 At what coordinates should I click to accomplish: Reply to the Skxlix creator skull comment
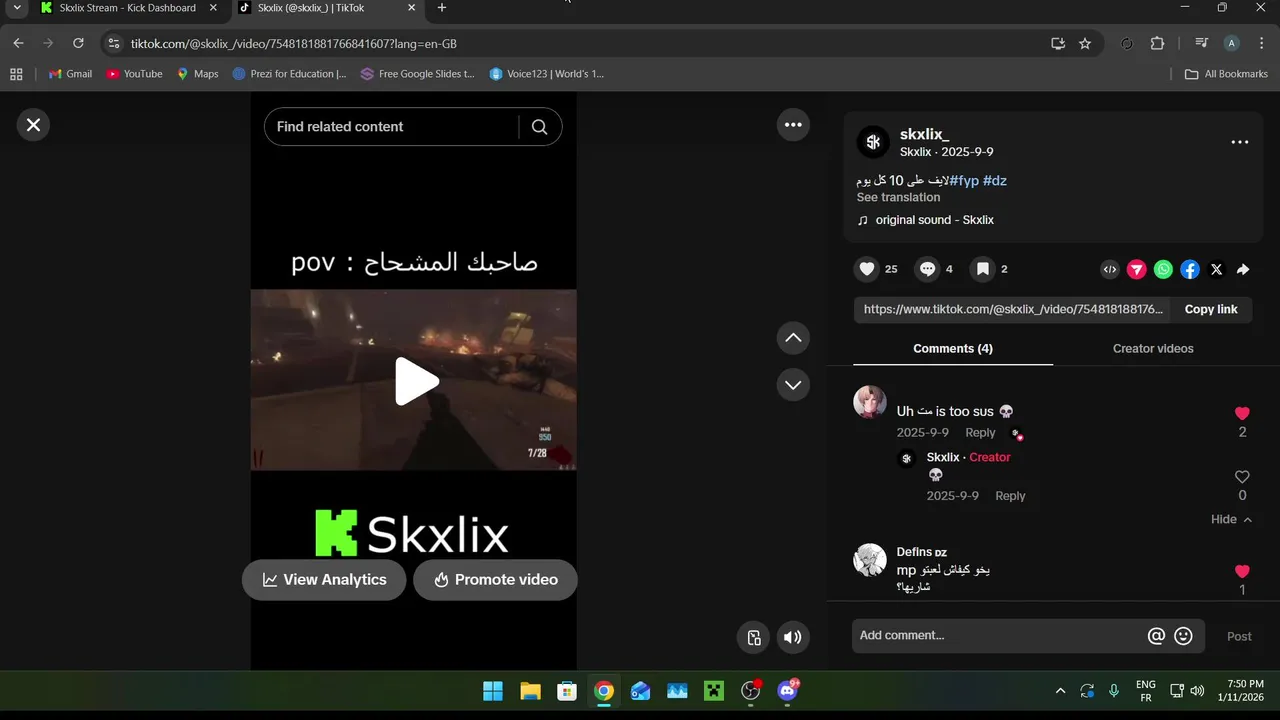click(1010, 496)
